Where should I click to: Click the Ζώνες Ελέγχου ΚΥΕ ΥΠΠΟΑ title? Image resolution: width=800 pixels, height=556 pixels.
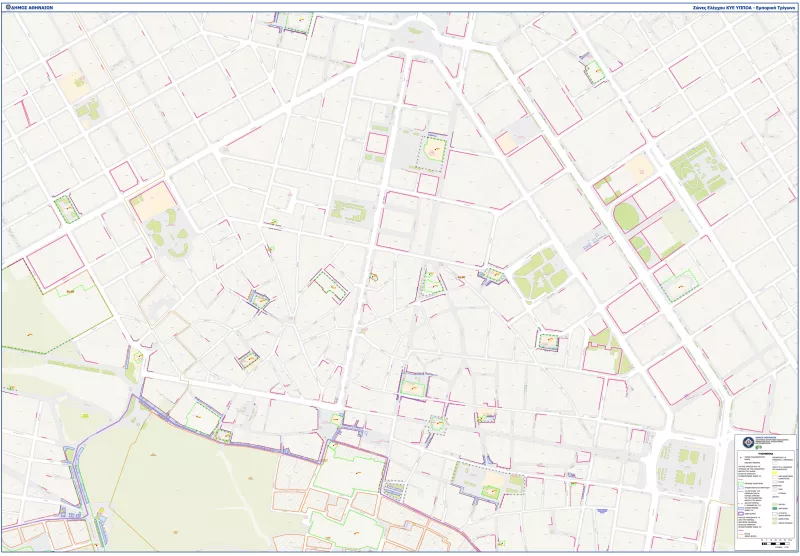[738, 6]
